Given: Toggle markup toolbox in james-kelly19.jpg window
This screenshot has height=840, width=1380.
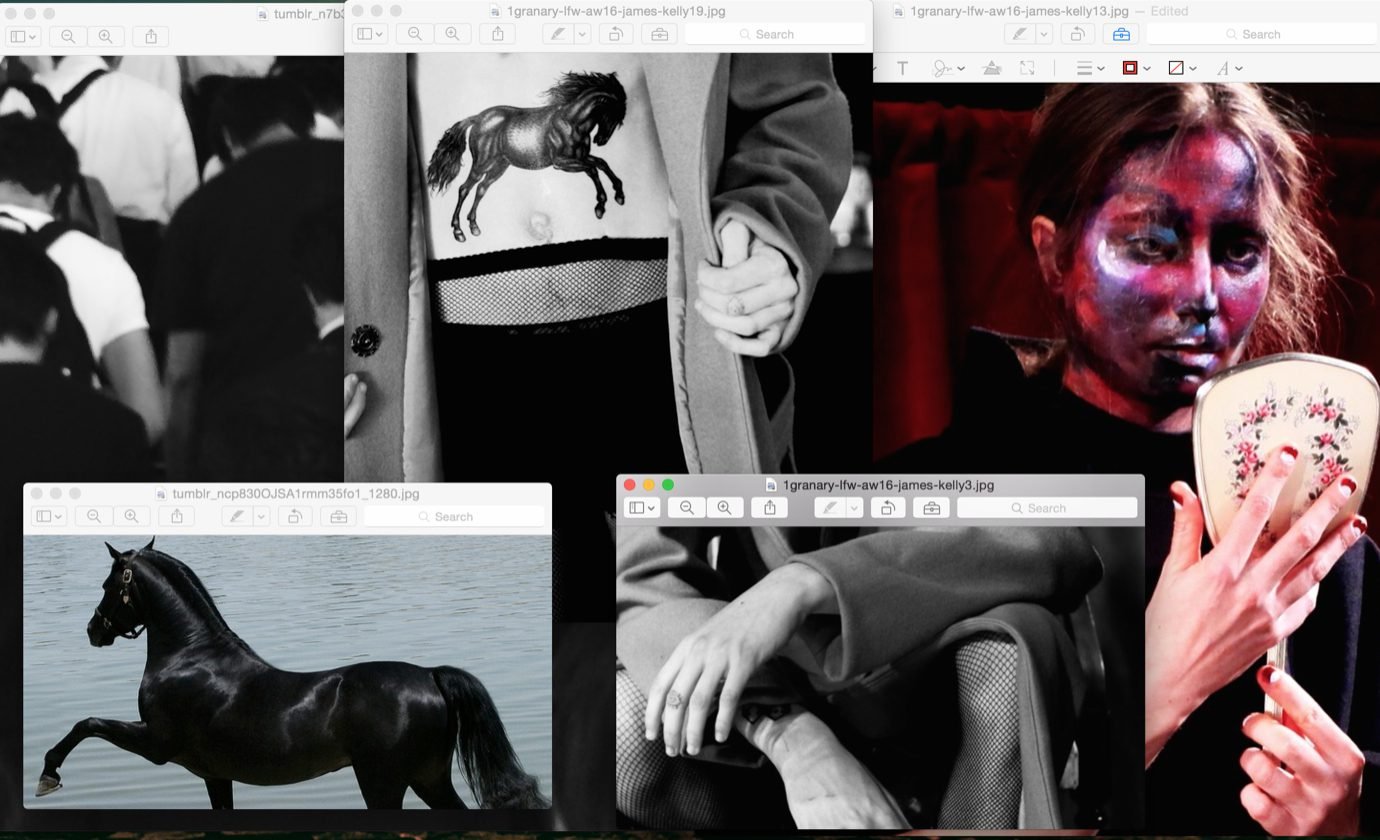Looking at the screenshot, I should pyautogui.click(x=659, y=34).
